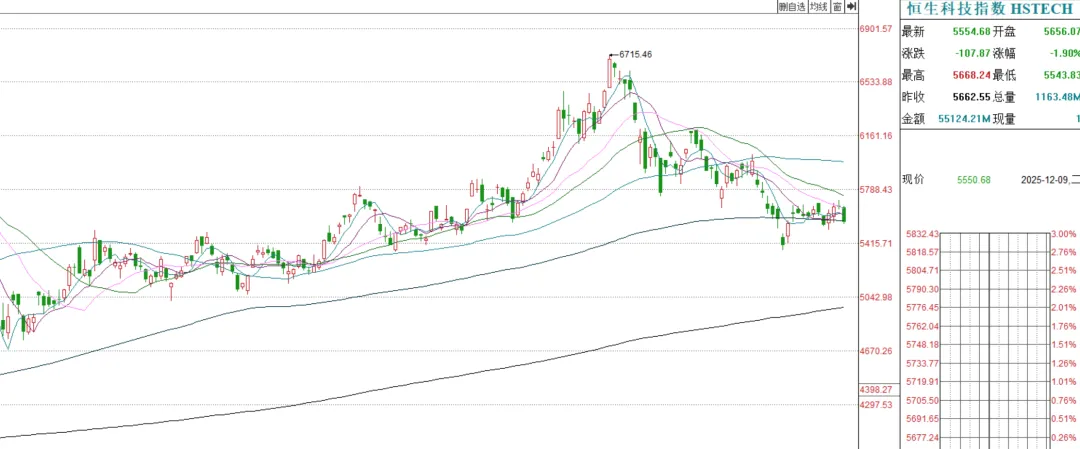Toggle the 均线 moving average lines
The height and width of the screenshot is (449, 1080).
pos(819,7)
